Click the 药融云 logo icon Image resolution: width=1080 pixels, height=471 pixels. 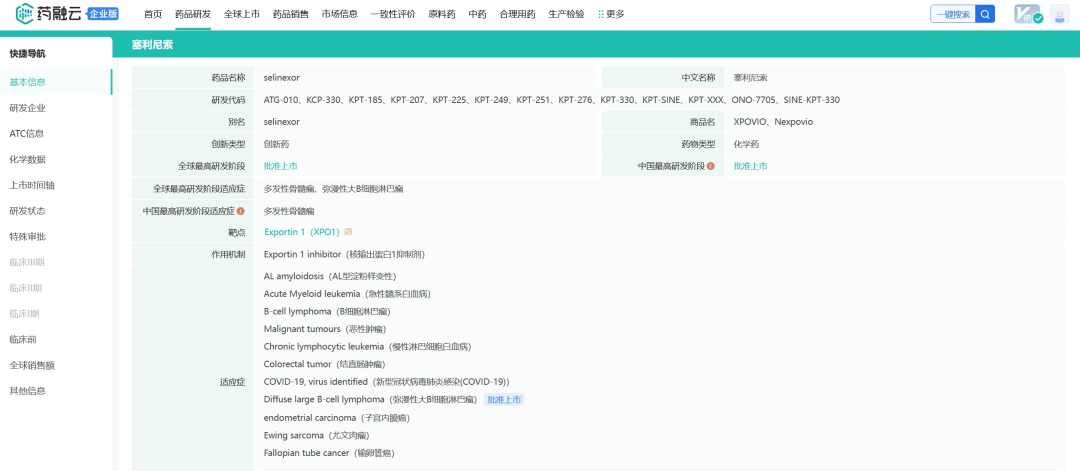pos(26,14)
